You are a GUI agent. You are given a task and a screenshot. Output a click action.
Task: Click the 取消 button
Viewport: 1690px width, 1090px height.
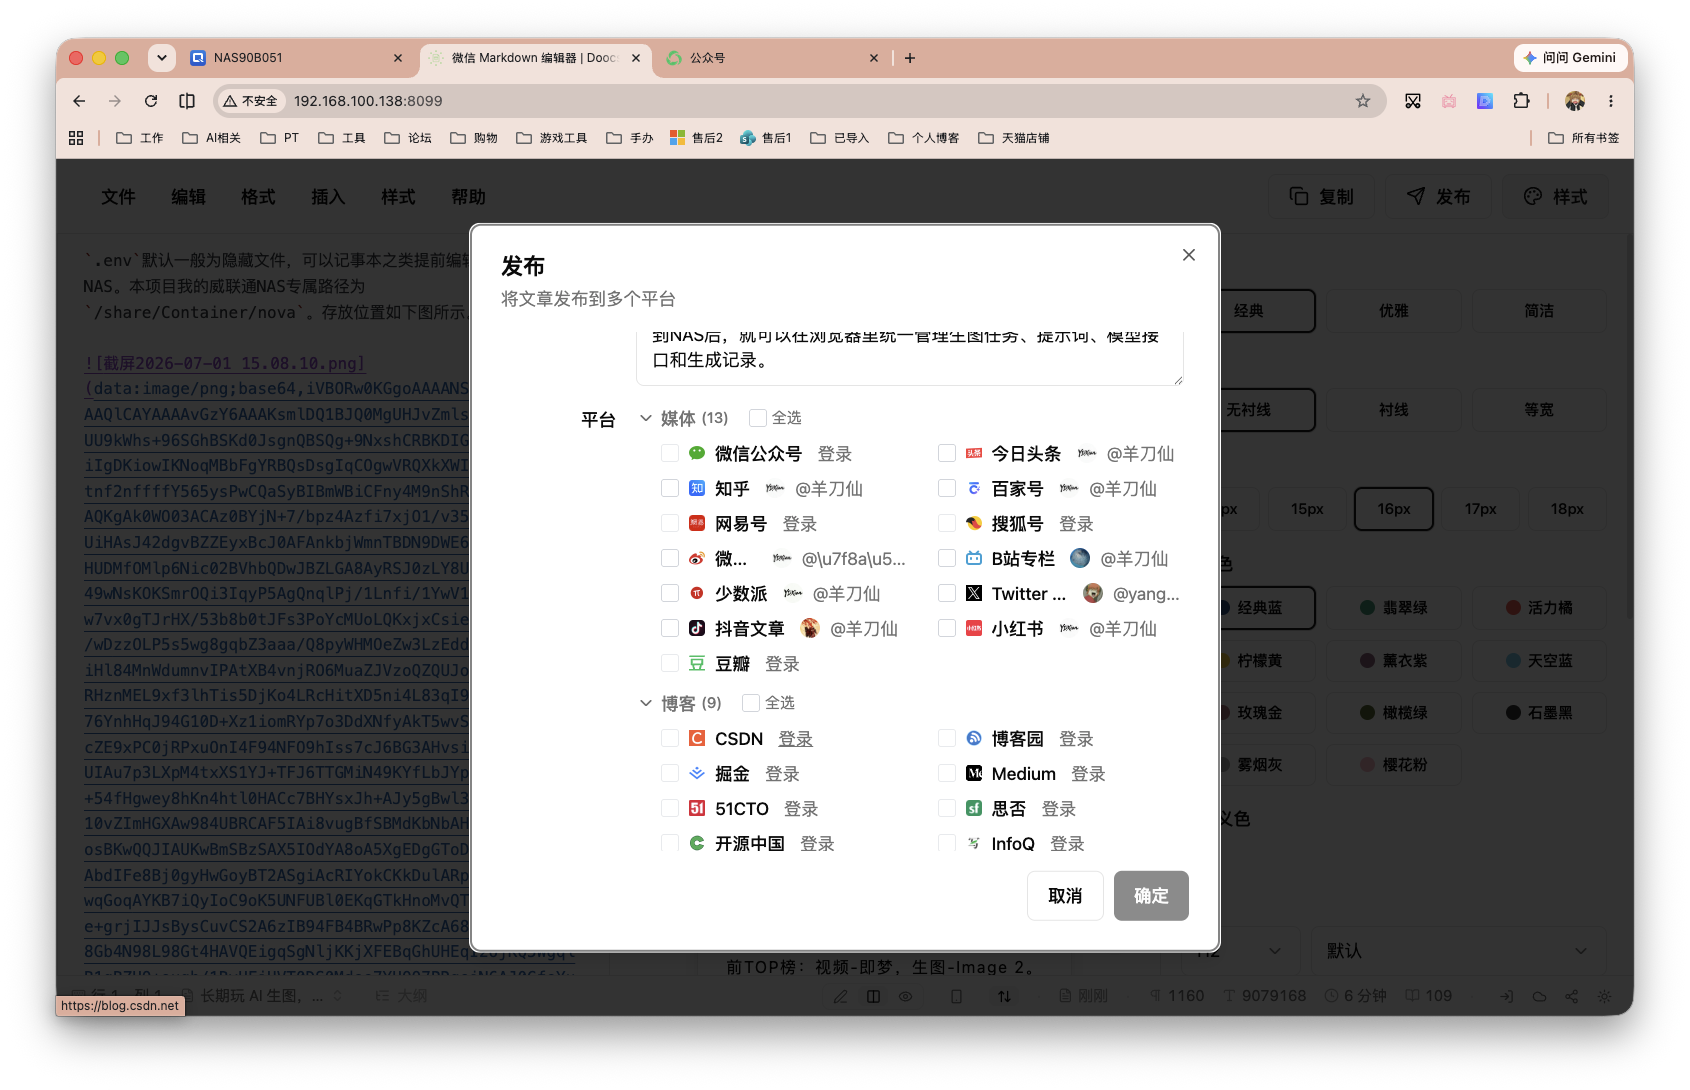pos(1065,896)
